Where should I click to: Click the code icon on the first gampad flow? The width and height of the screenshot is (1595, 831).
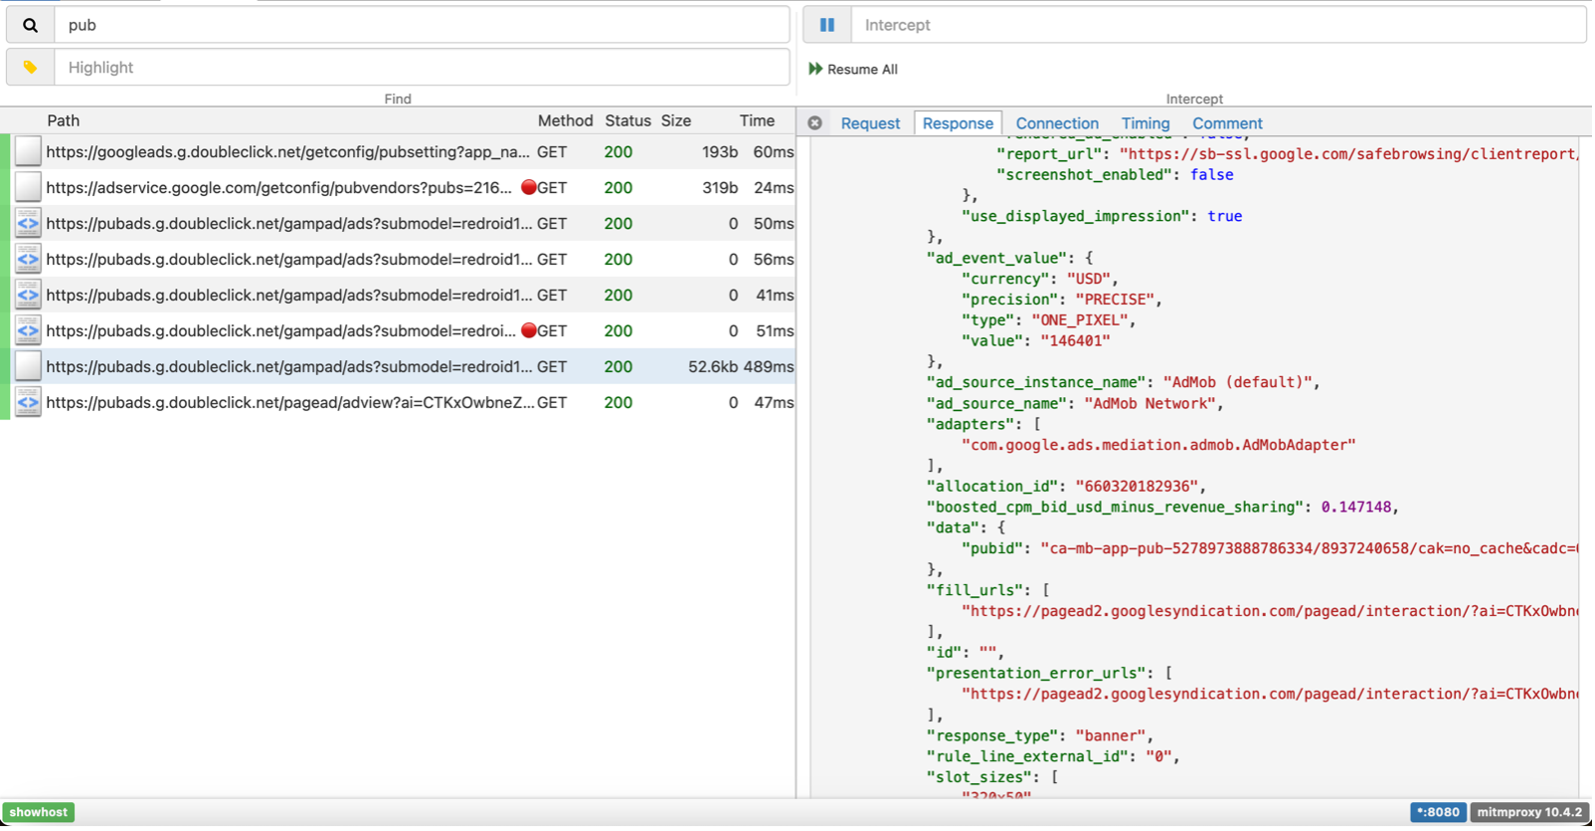tap(28, 223)
